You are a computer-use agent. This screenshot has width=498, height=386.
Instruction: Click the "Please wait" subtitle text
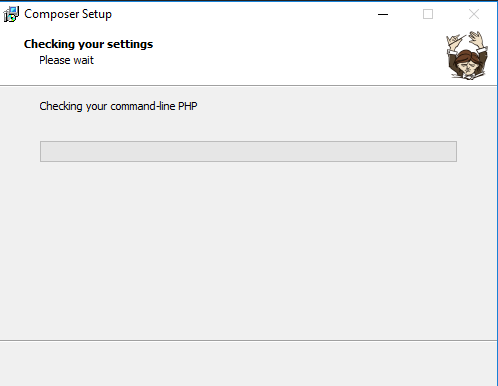pyautogui.click(x=66, y=60)
